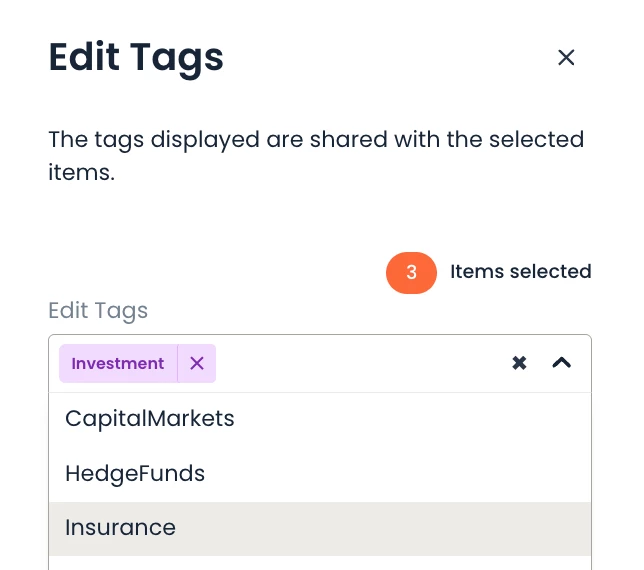644x570 pixels.
Task: Choose HedgeFunds from the tag list
Action: (x=135, y=473)
